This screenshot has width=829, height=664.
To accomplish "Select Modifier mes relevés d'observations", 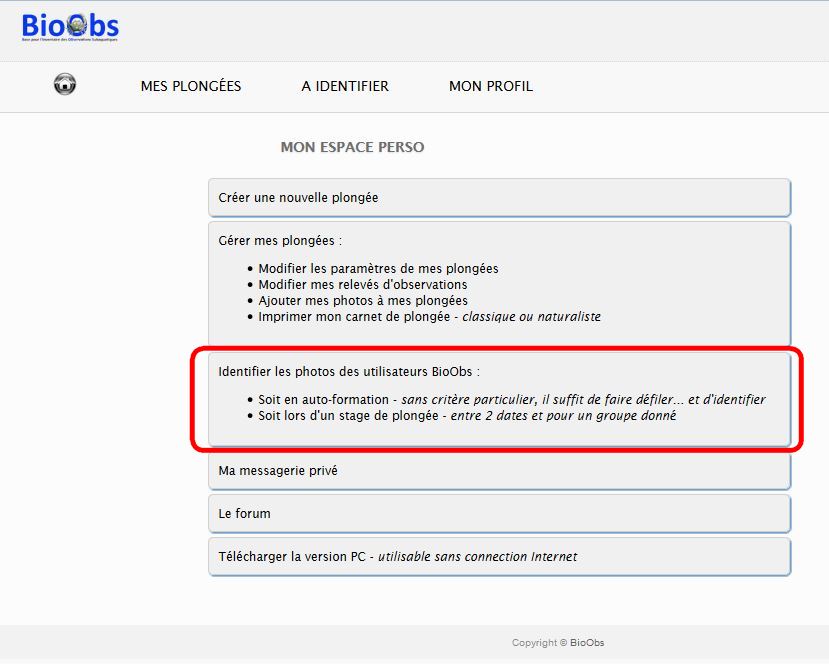I will coord(363,284).
